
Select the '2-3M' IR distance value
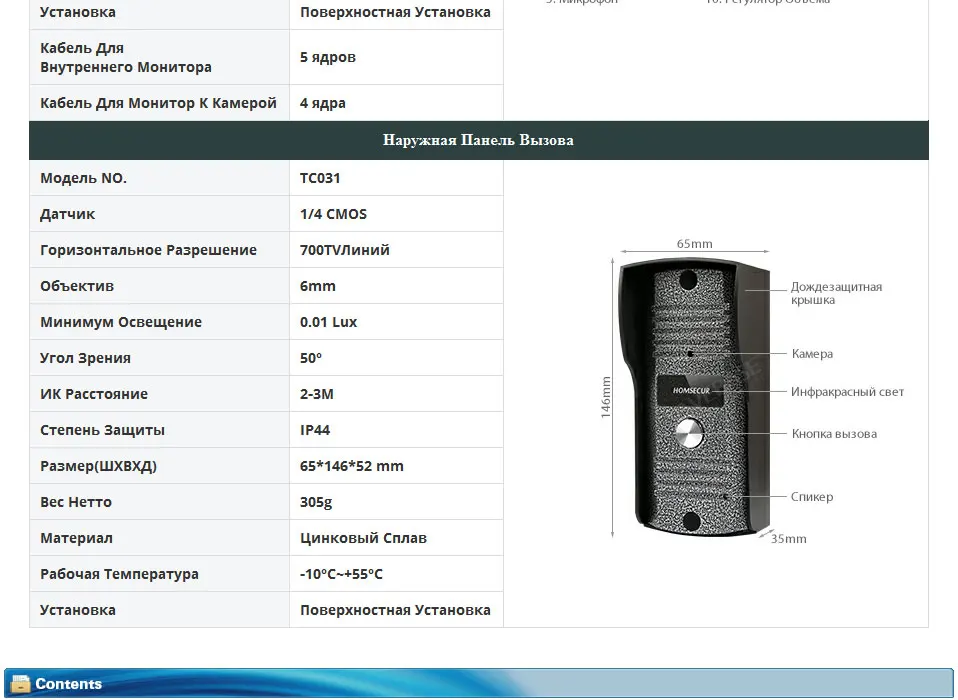316,395
